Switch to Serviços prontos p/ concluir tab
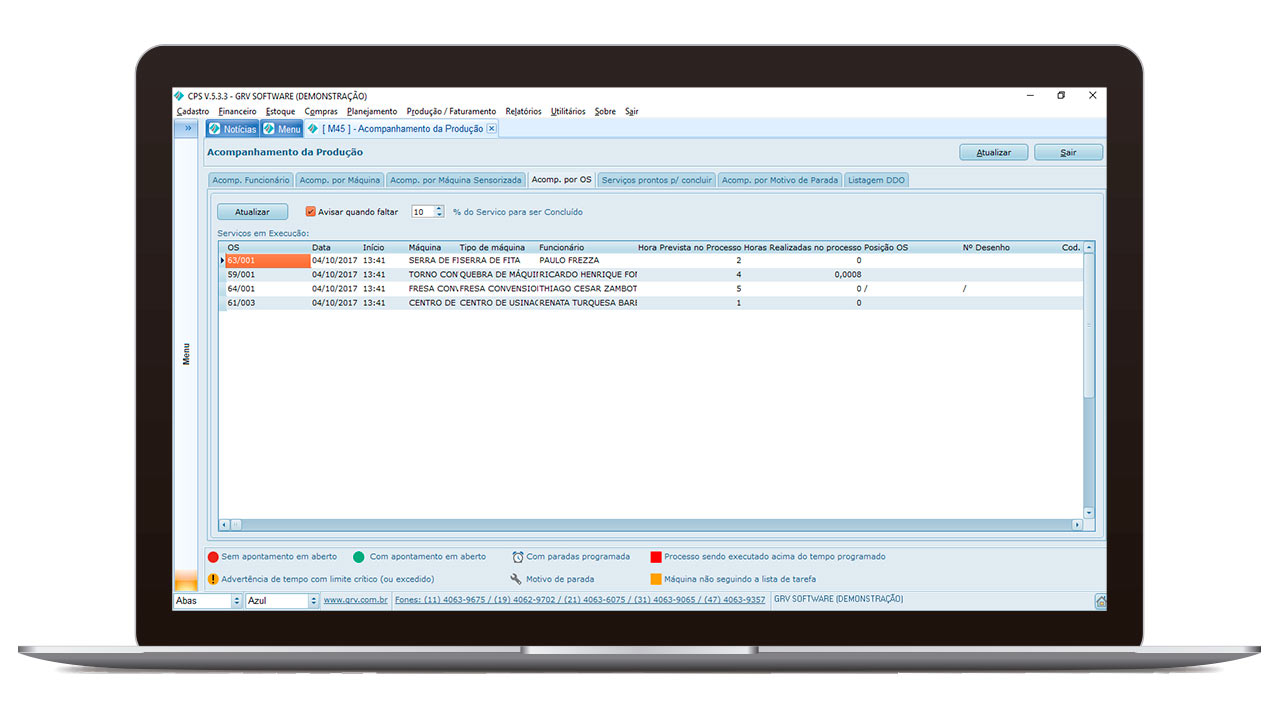 [x=657, y=180]
